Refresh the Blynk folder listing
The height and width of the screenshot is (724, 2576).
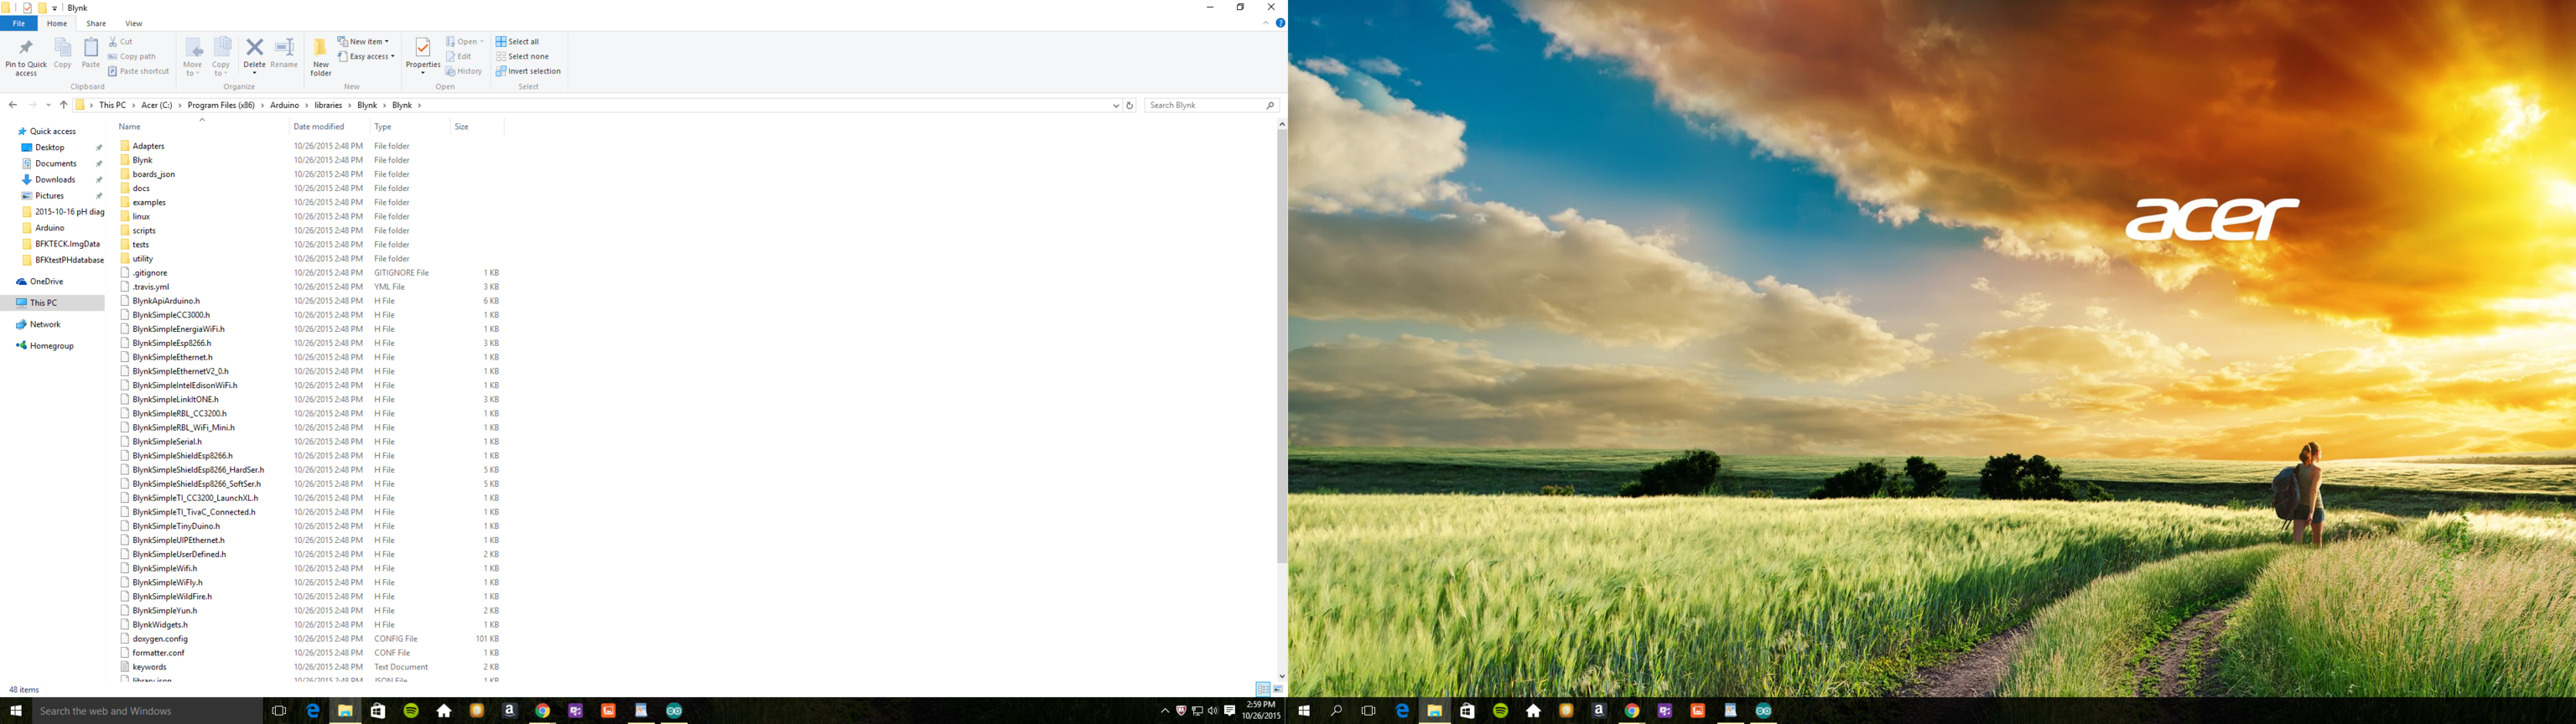coord(1130,105)
